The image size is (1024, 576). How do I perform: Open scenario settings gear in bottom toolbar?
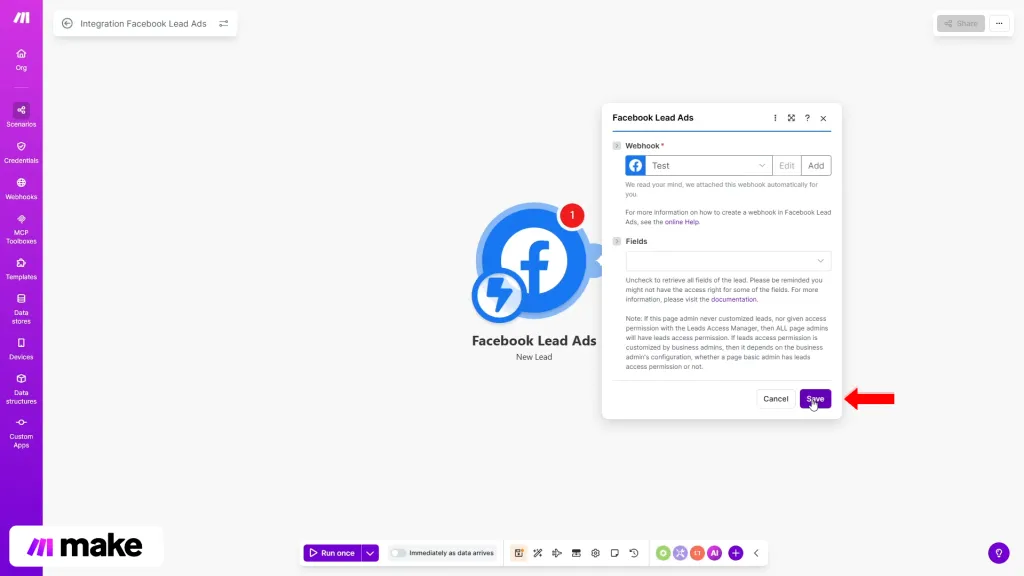pos(595,553)
